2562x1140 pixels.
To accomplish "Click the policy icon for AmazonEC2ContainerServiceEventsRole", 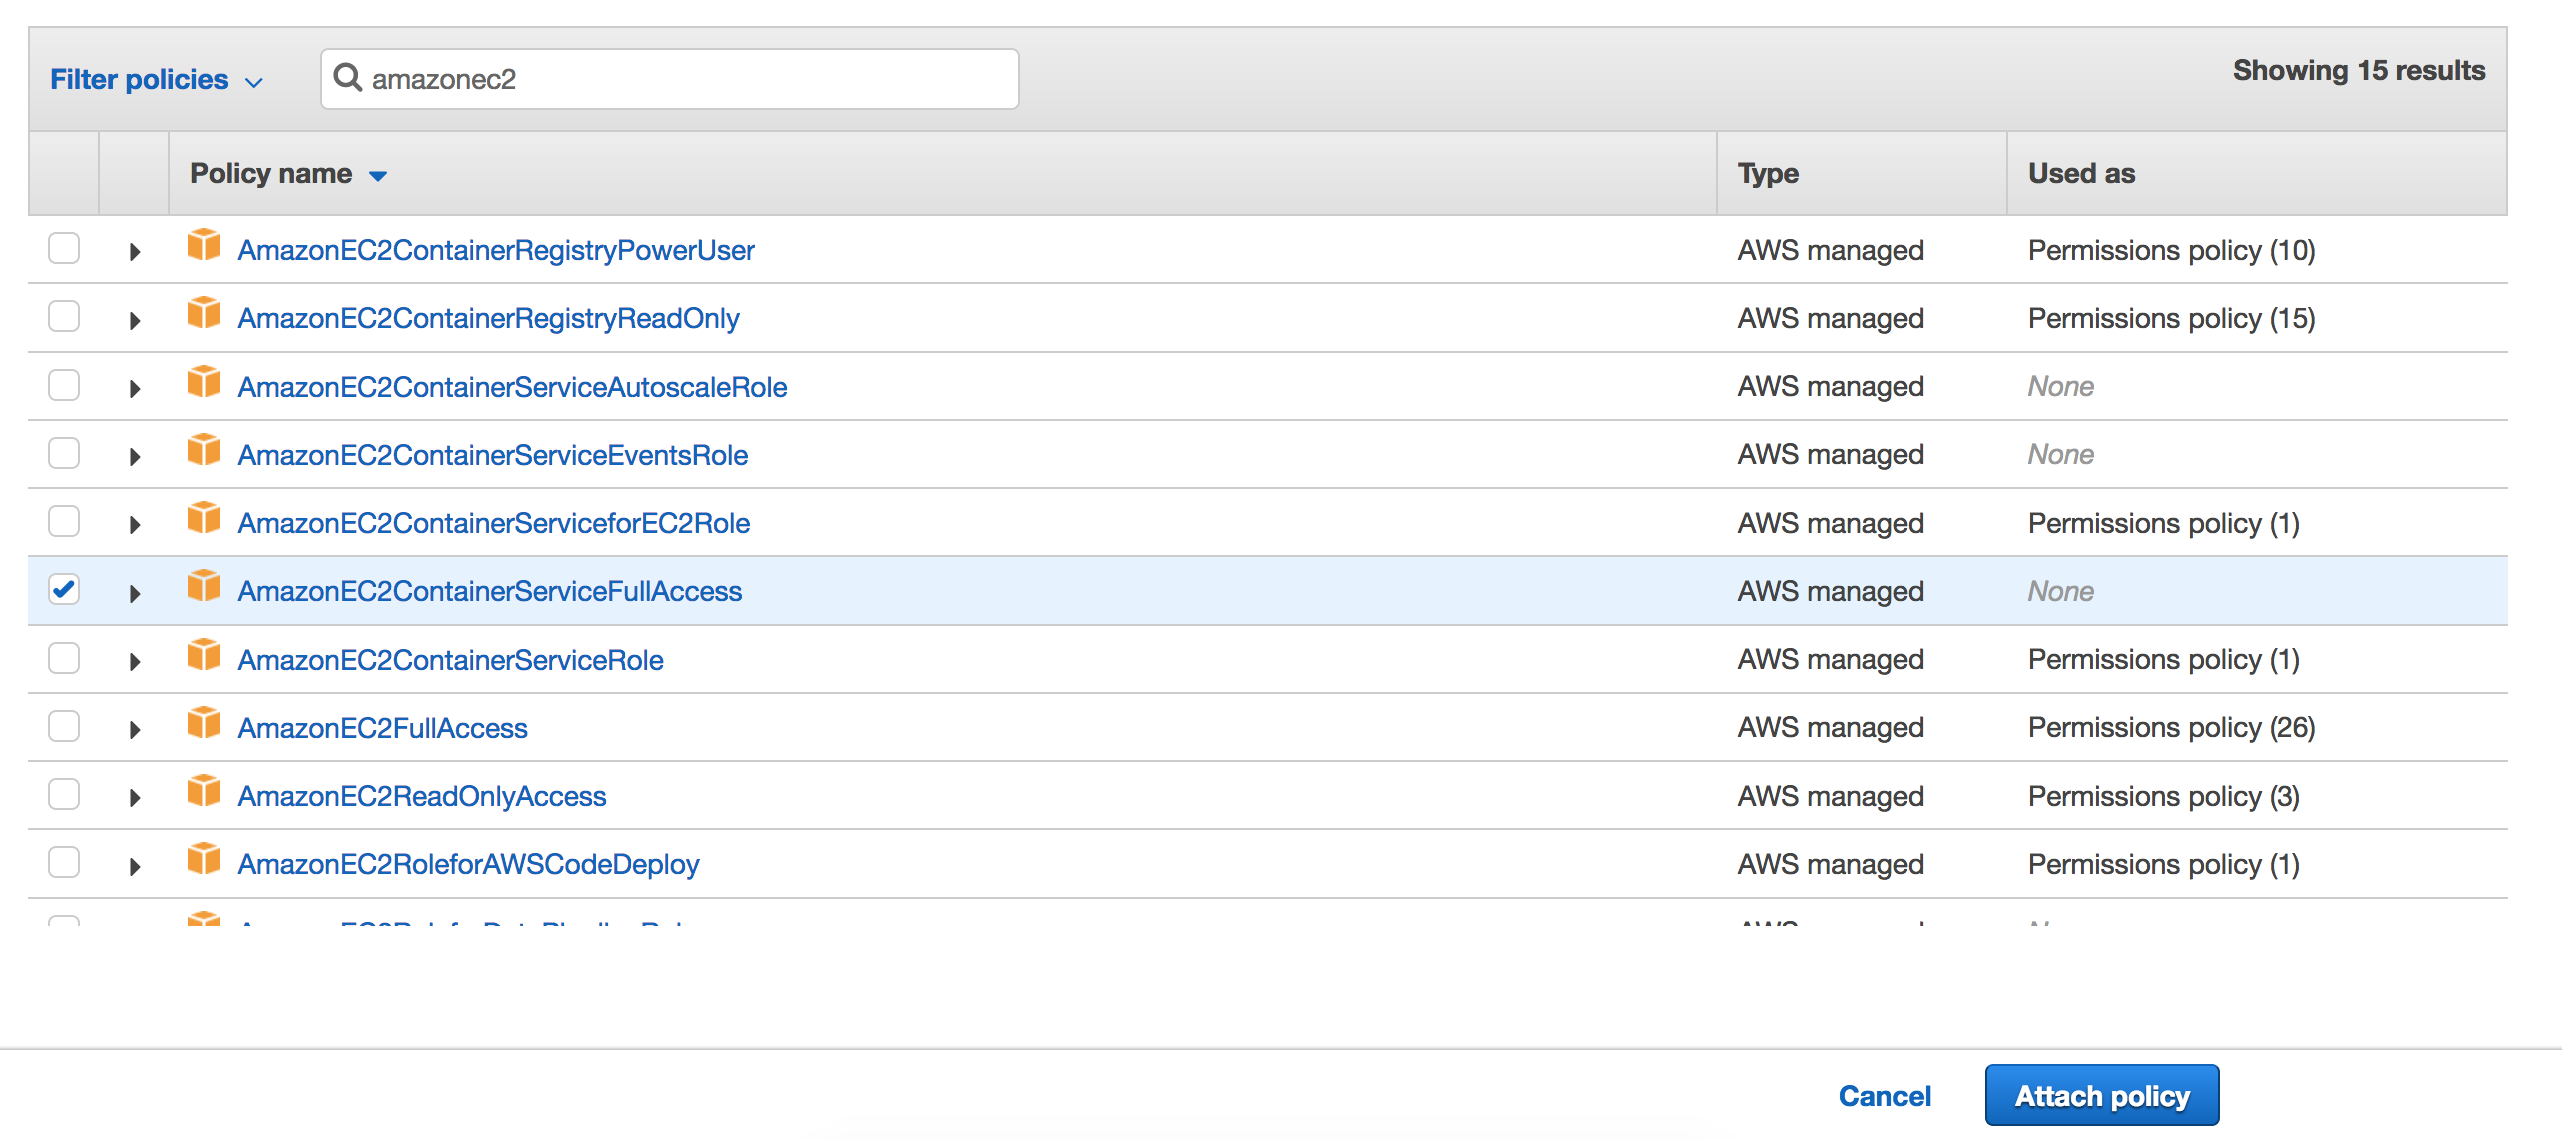I will click(204, 450).
